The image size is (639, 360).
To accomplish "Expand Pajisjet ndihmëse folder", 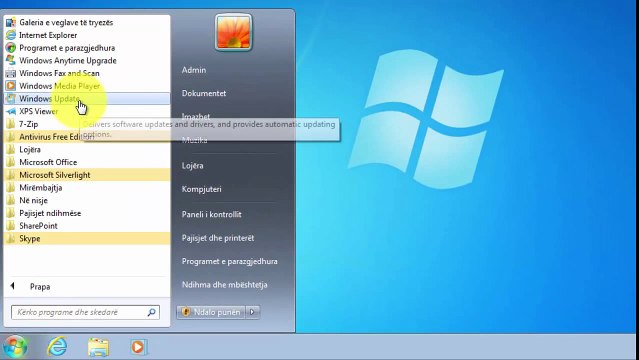I will [x=87, y=213].
